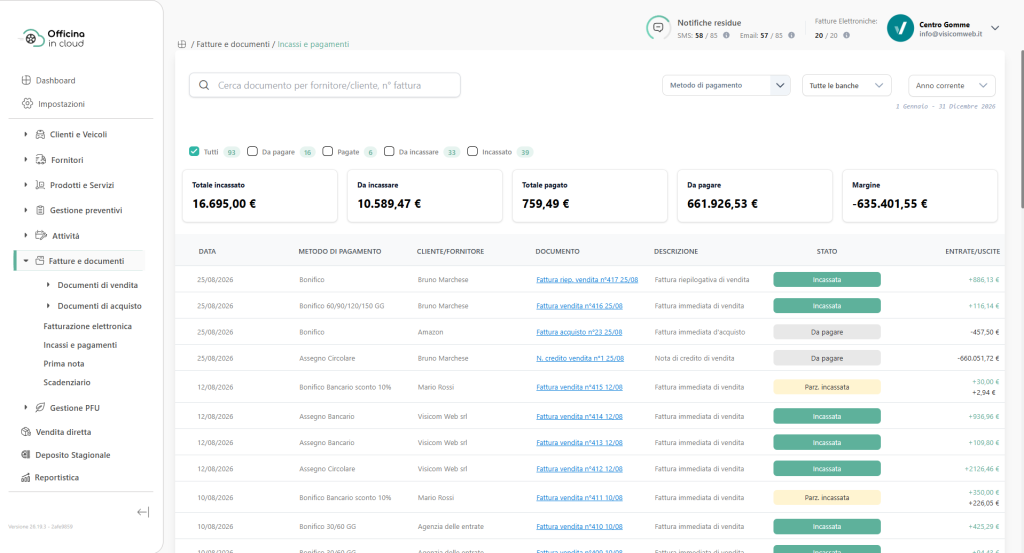1024x553 pixels.
Task: Open link Fattura acquisto n°23 25/08
Action: click(x=579, y=332)
